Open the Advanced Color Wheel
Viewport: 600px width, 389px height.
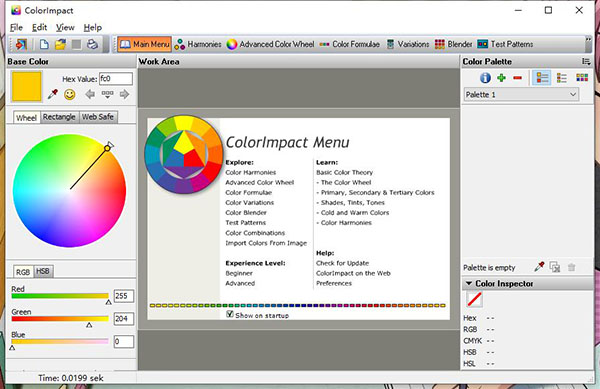tap(271, 44)
